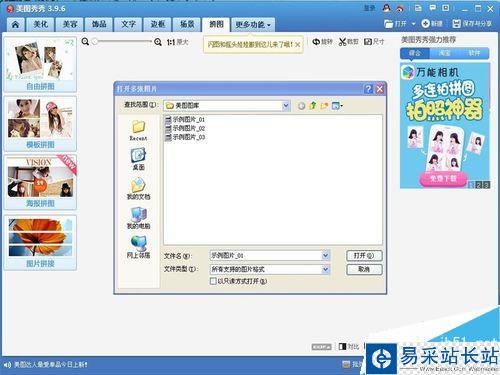Select the 模板拼图 collage mode

(40, 124)
